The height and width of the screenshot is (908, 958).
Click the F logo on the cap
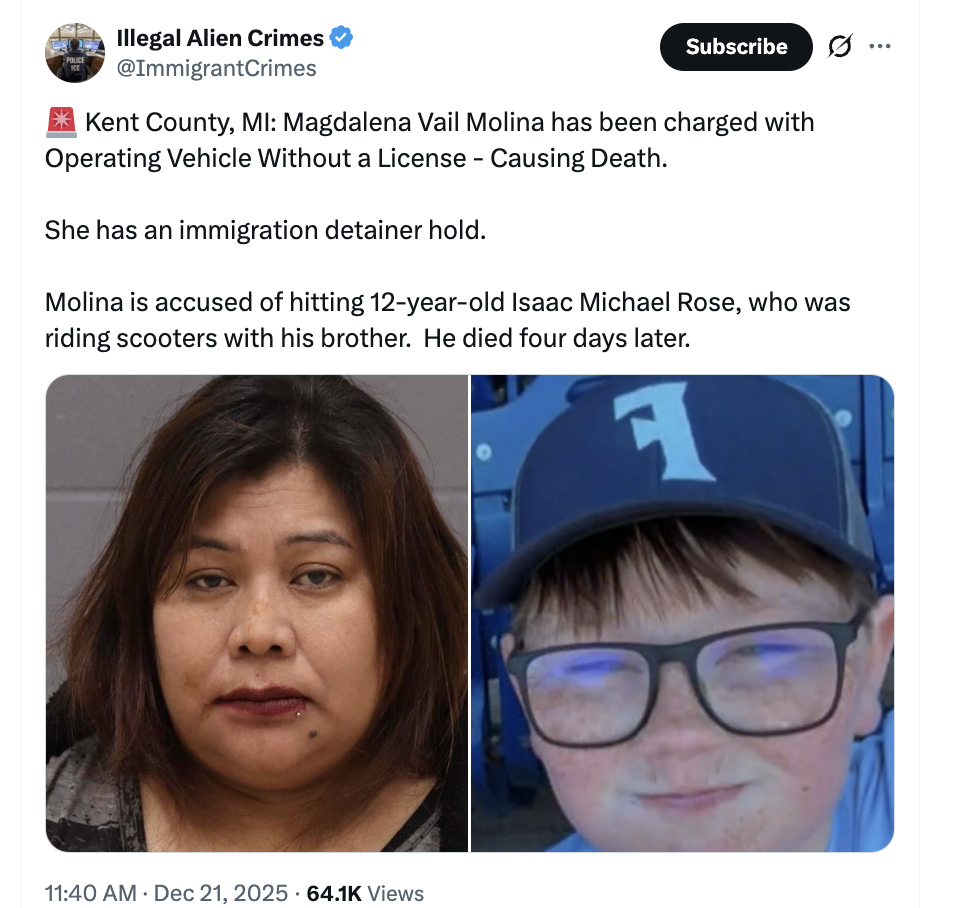[663, 430]
